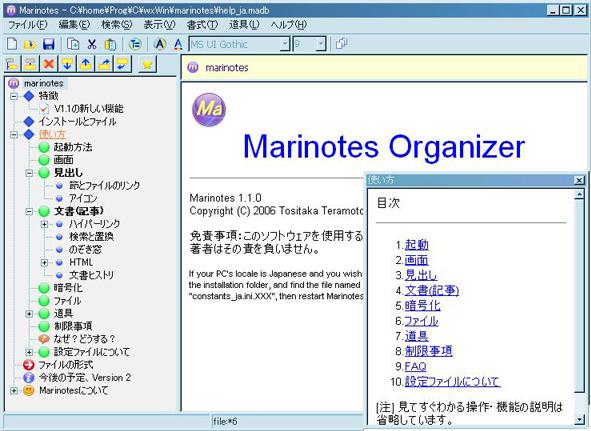This screenshot has width=591, height=431.
Task: Click the blue info icon beside 今後の予定
Action: pyautogui.click(x=29, y=378)
